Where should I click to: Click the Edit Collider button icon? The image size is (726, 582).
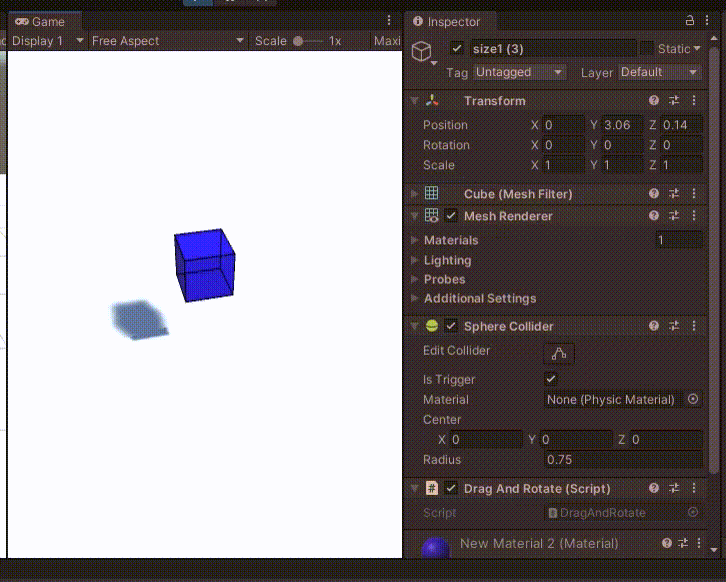pos(559,354)
